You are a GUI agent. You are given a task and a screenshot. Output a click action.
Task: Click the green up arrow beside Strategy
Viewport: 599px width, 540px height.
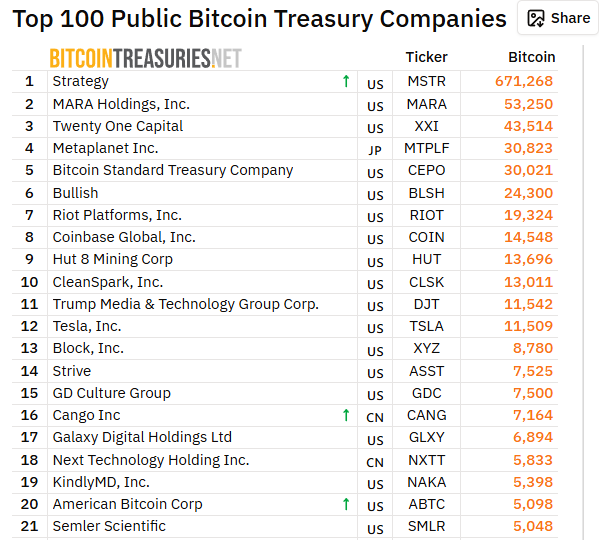click(x=346, y=81)
